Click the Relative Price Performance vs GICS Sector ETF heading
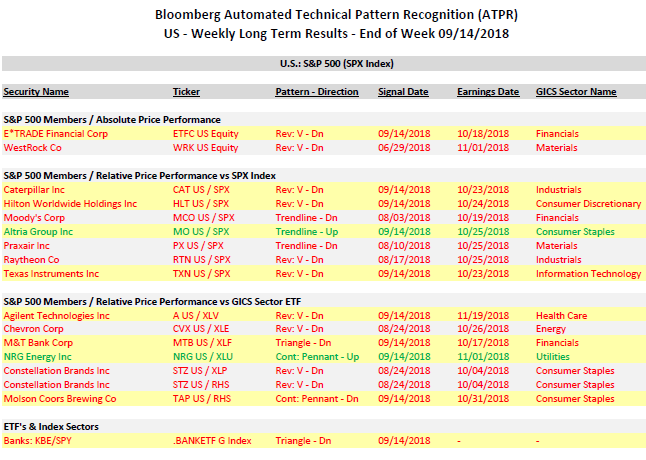The image size is (646, 460). [x=152, y=302]
